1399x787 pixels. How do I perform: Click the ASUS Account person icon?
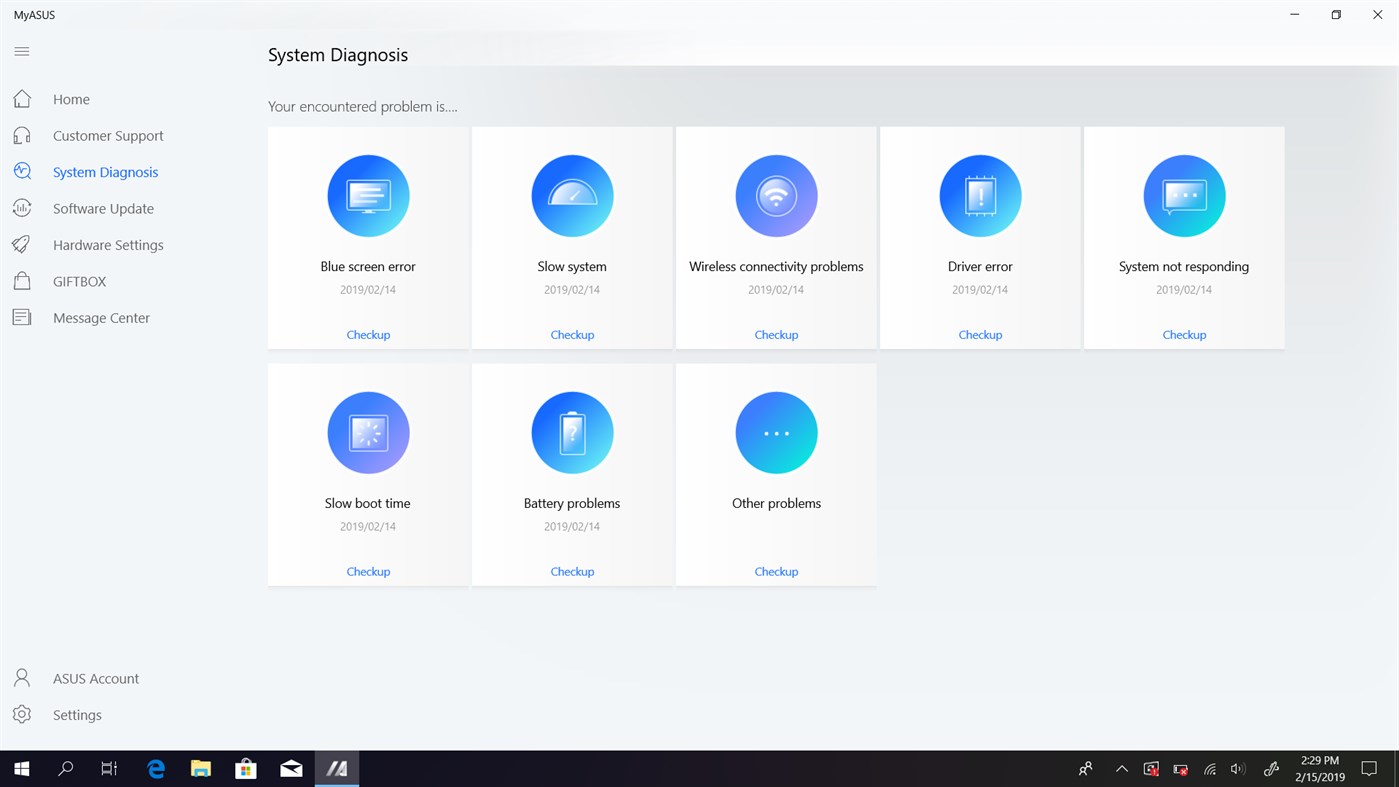pyautogui.click(x=22, y=678)
